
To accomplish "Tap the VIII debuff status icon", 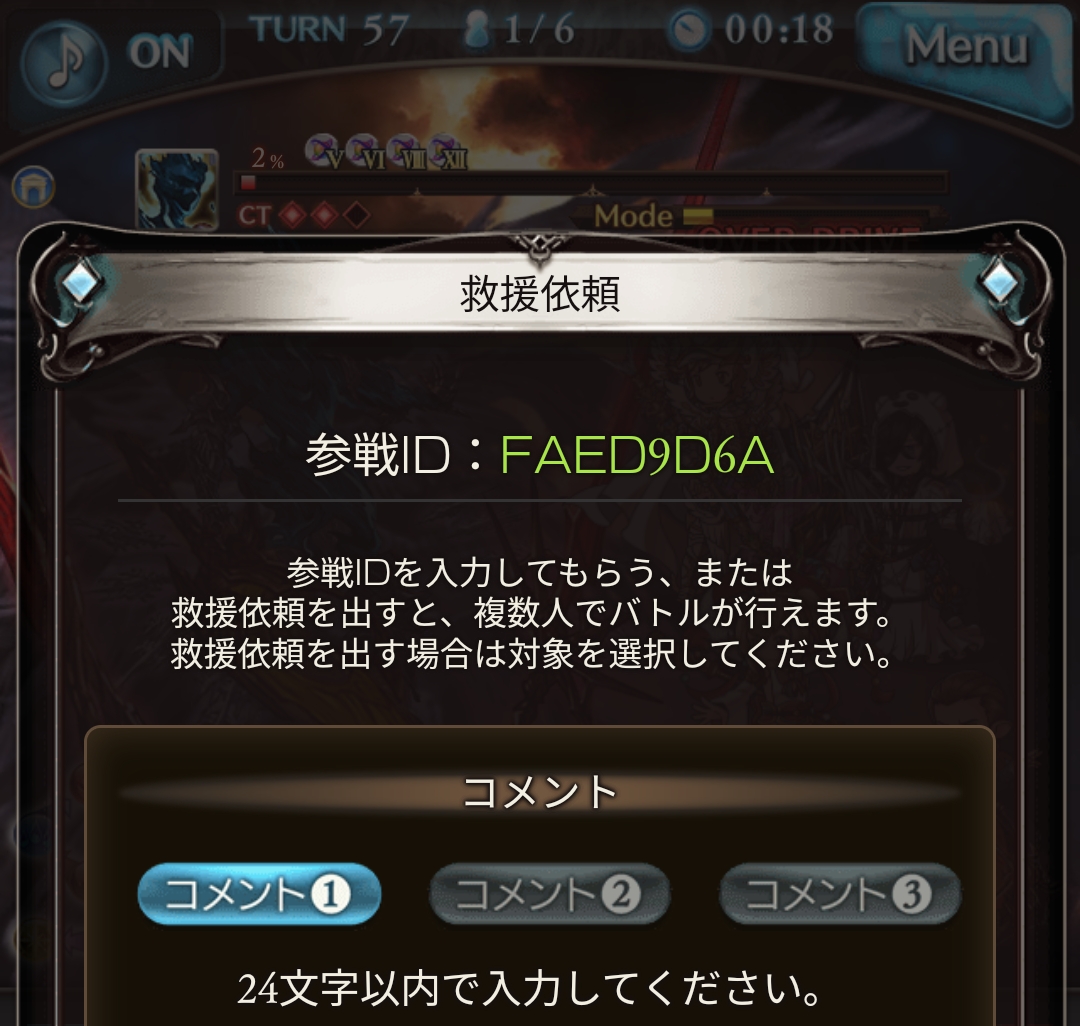I will point(406,152).
